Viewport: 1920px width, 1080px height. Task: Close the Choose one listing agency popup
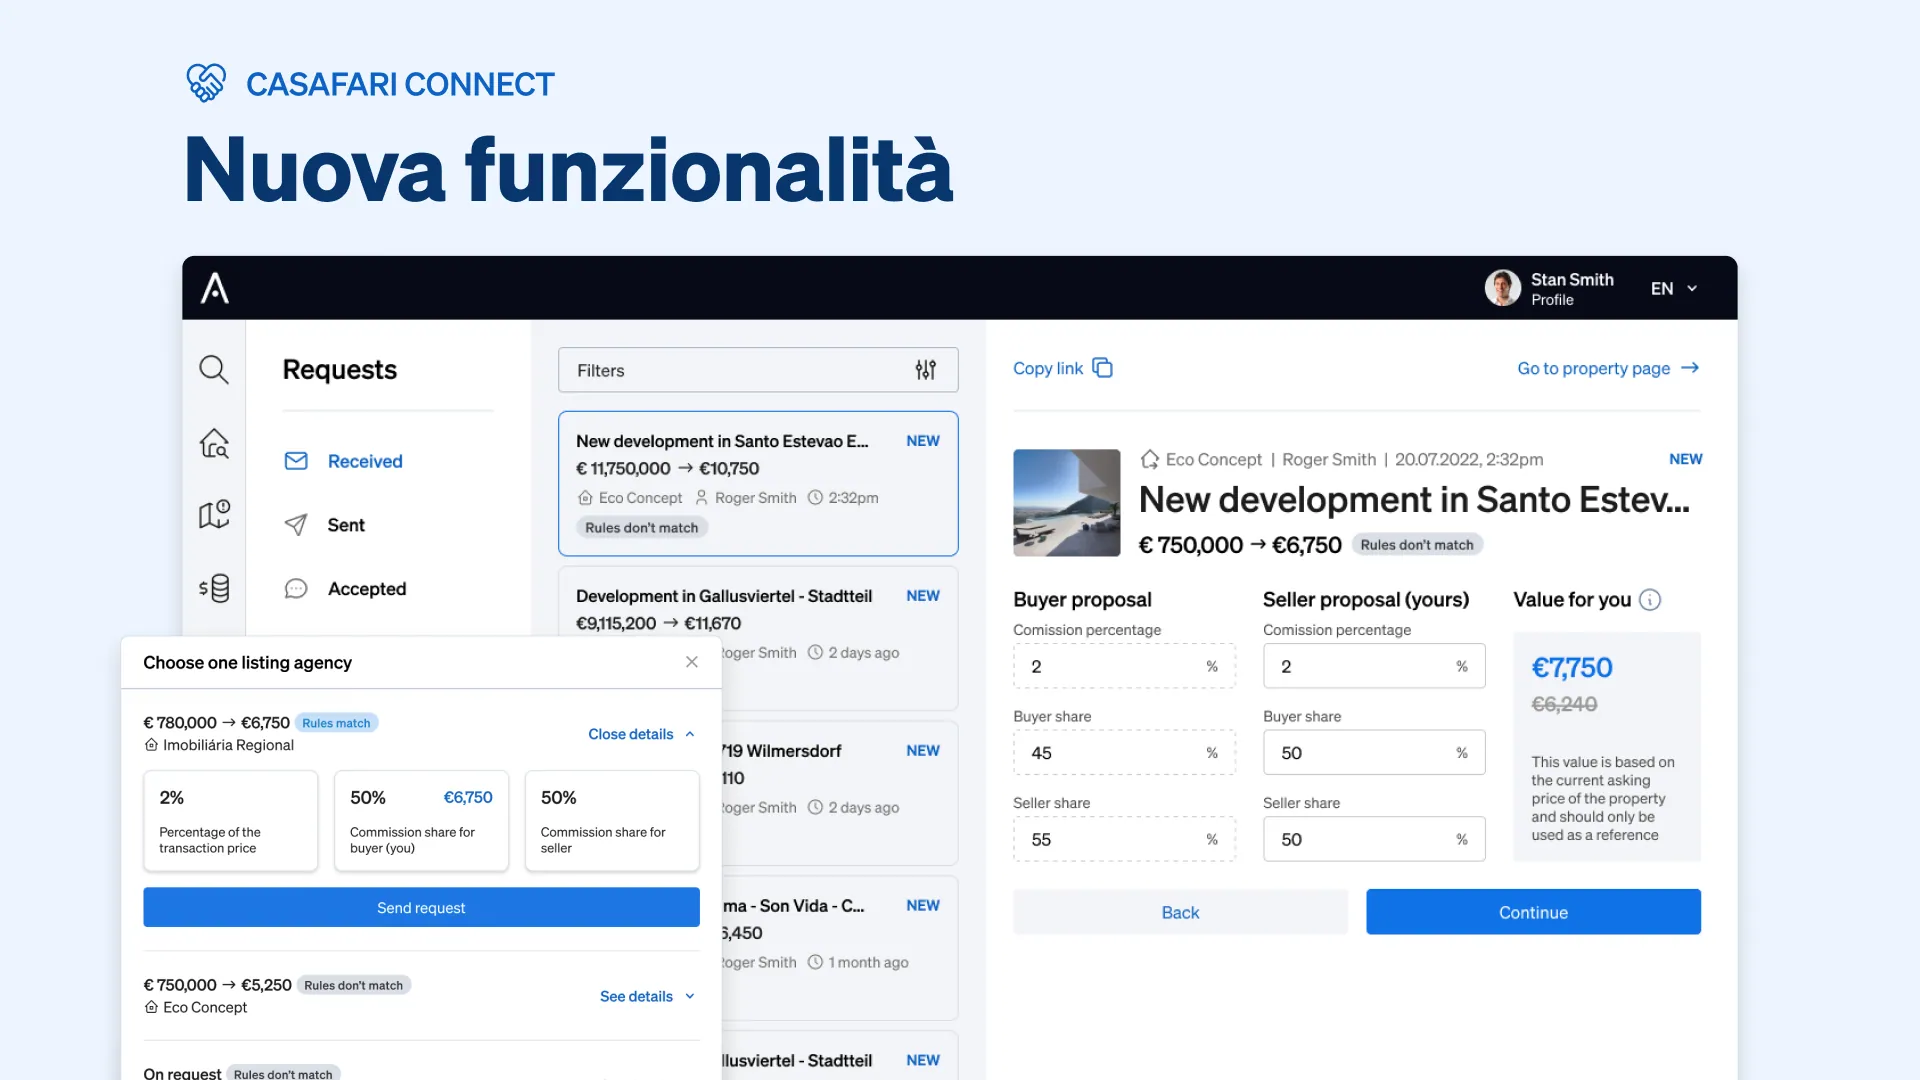click(692, 662)
